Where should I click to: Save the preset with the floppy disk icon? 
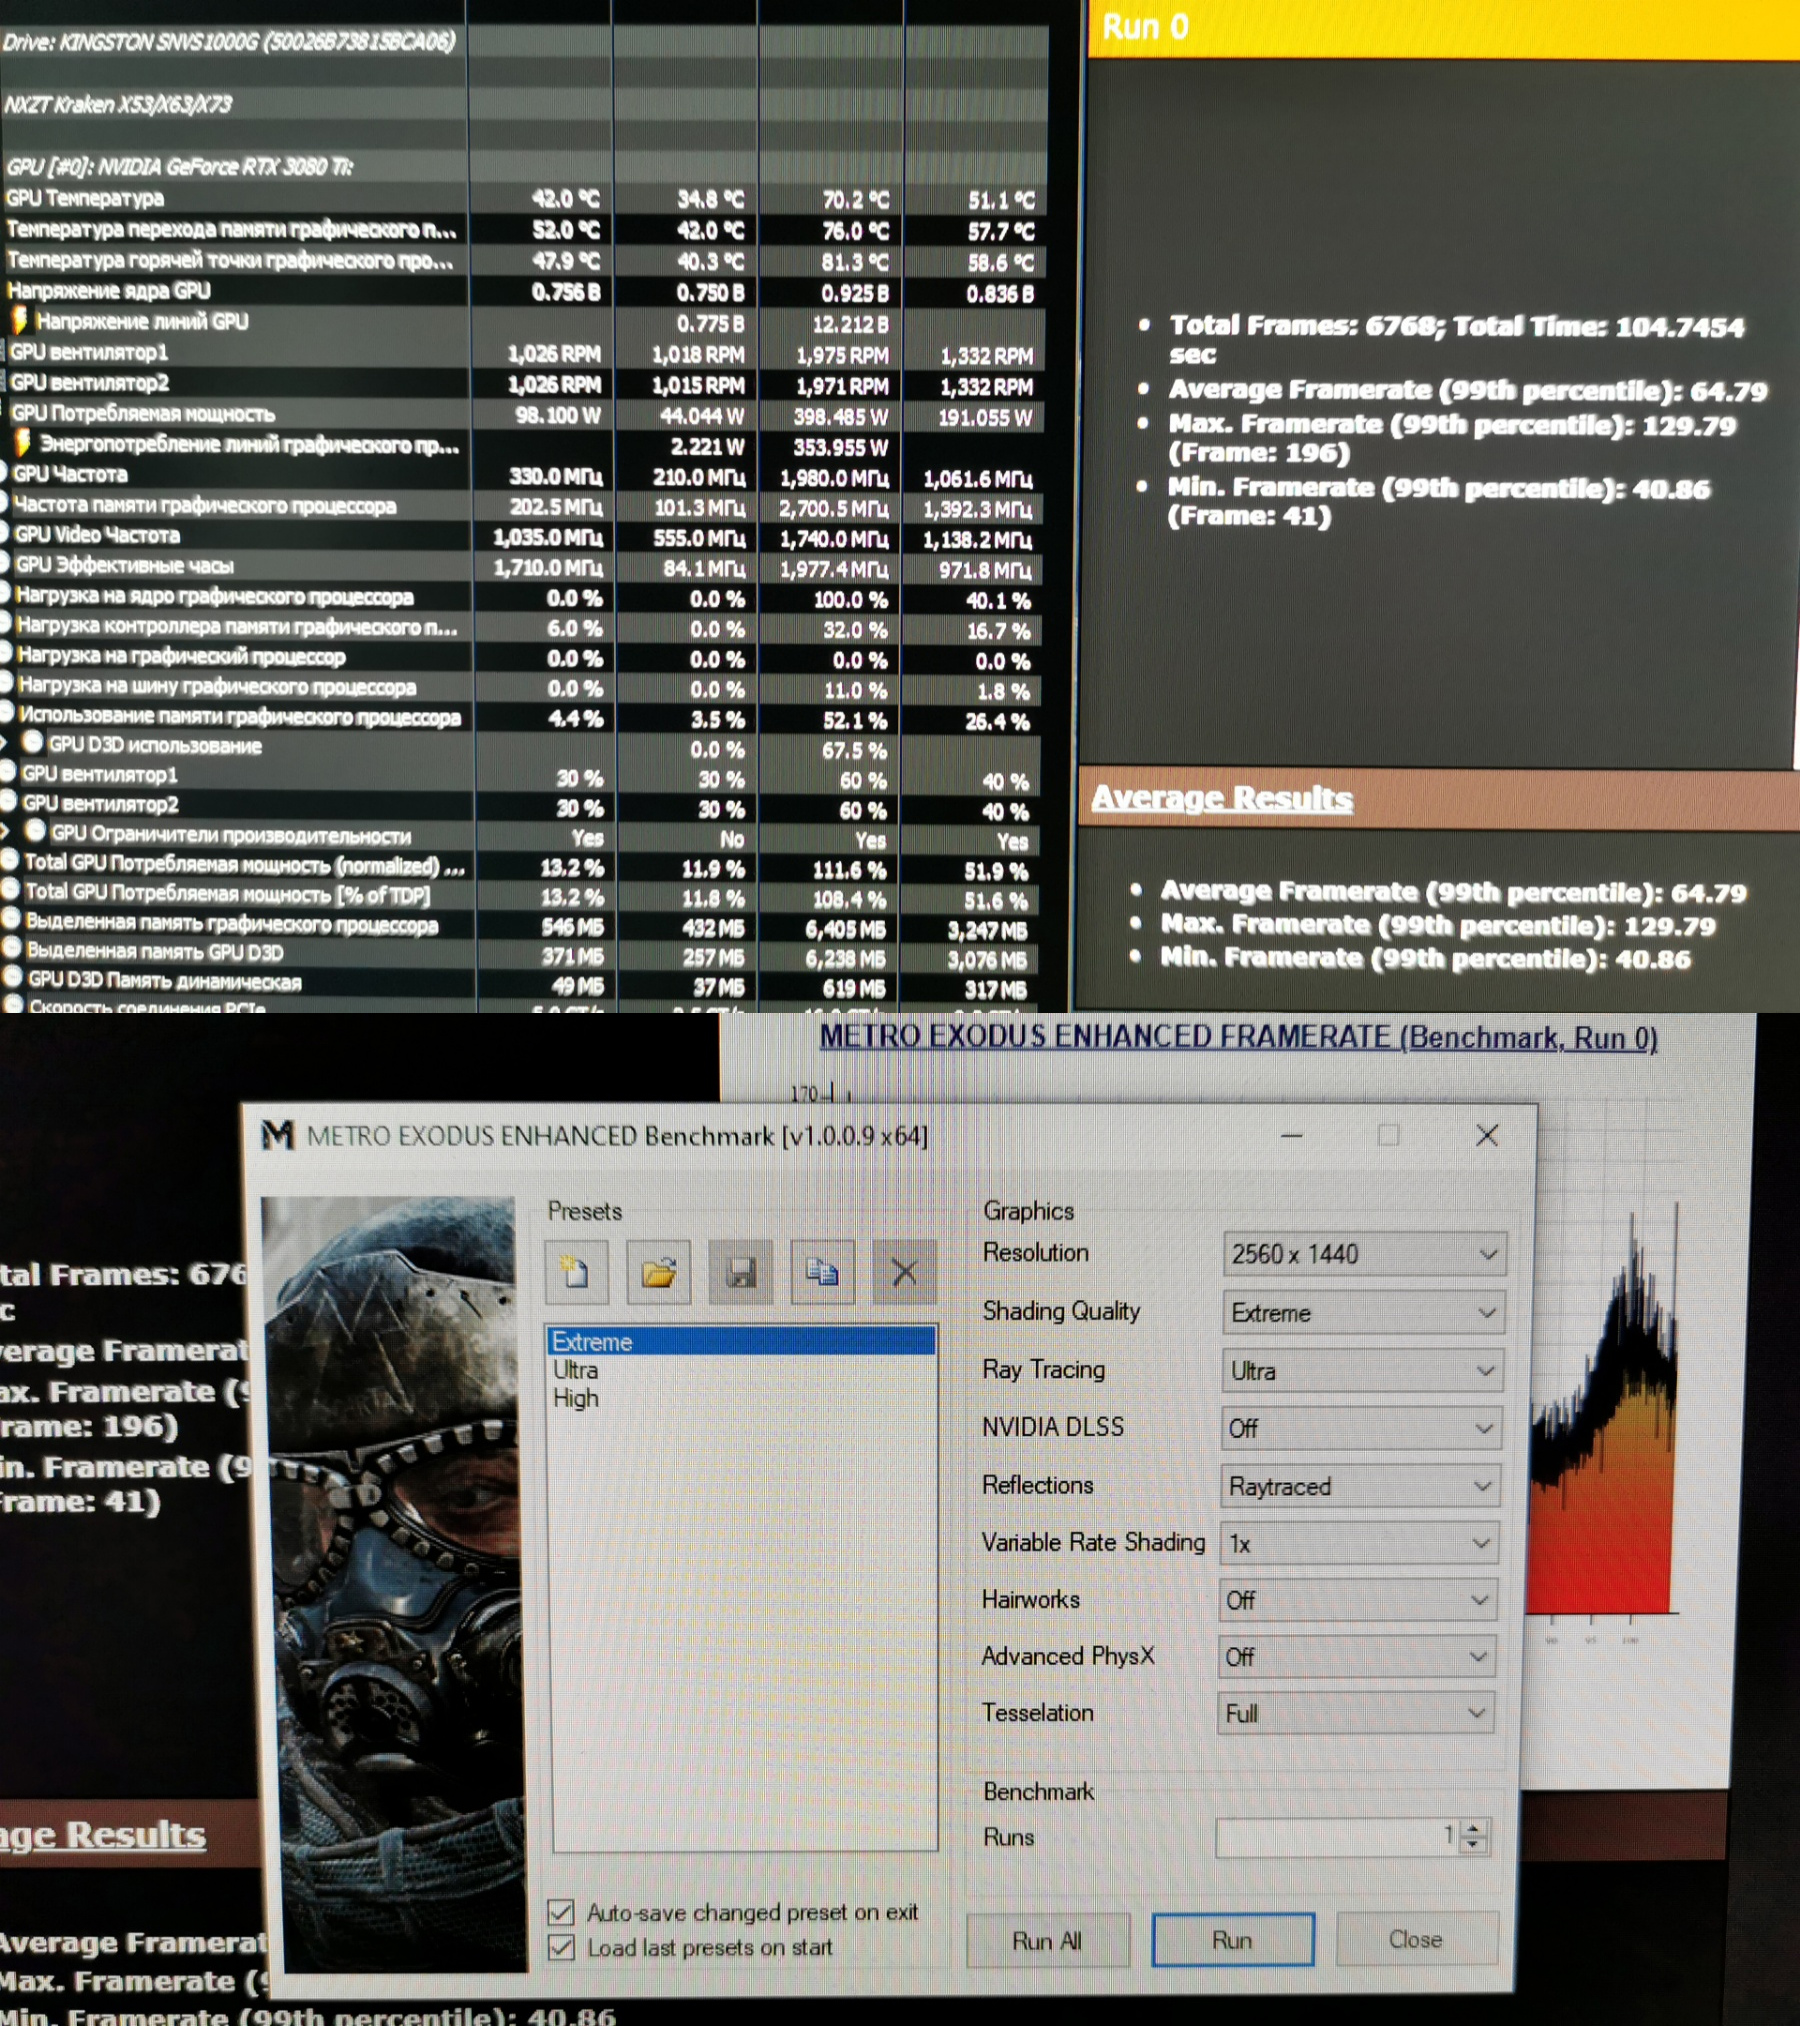[741, 1272]
